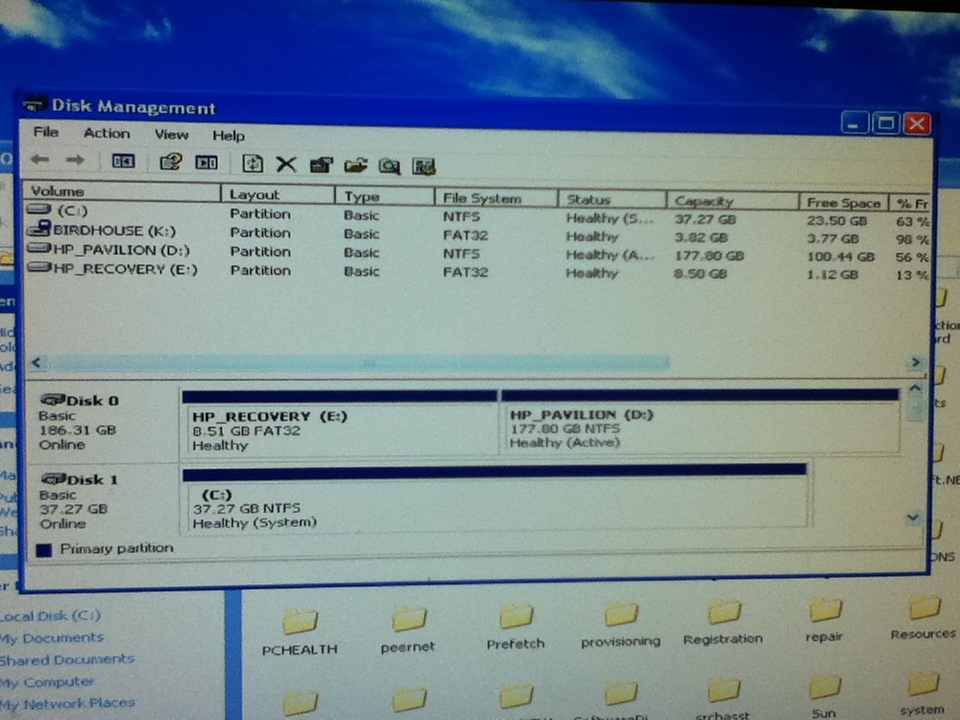
Task: Click the disk pane's up scroll arrow
Action: click(915, 388)
